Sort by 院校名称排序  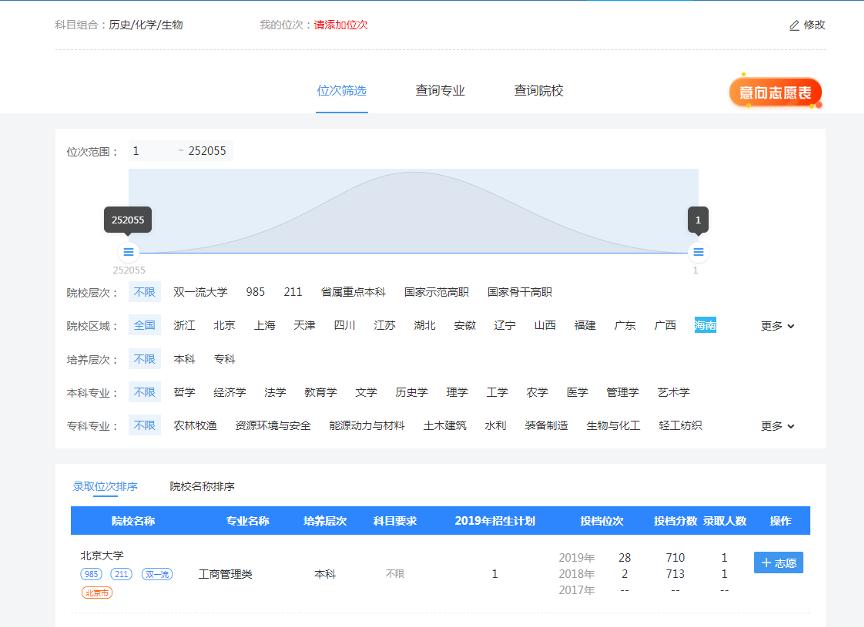202,487
